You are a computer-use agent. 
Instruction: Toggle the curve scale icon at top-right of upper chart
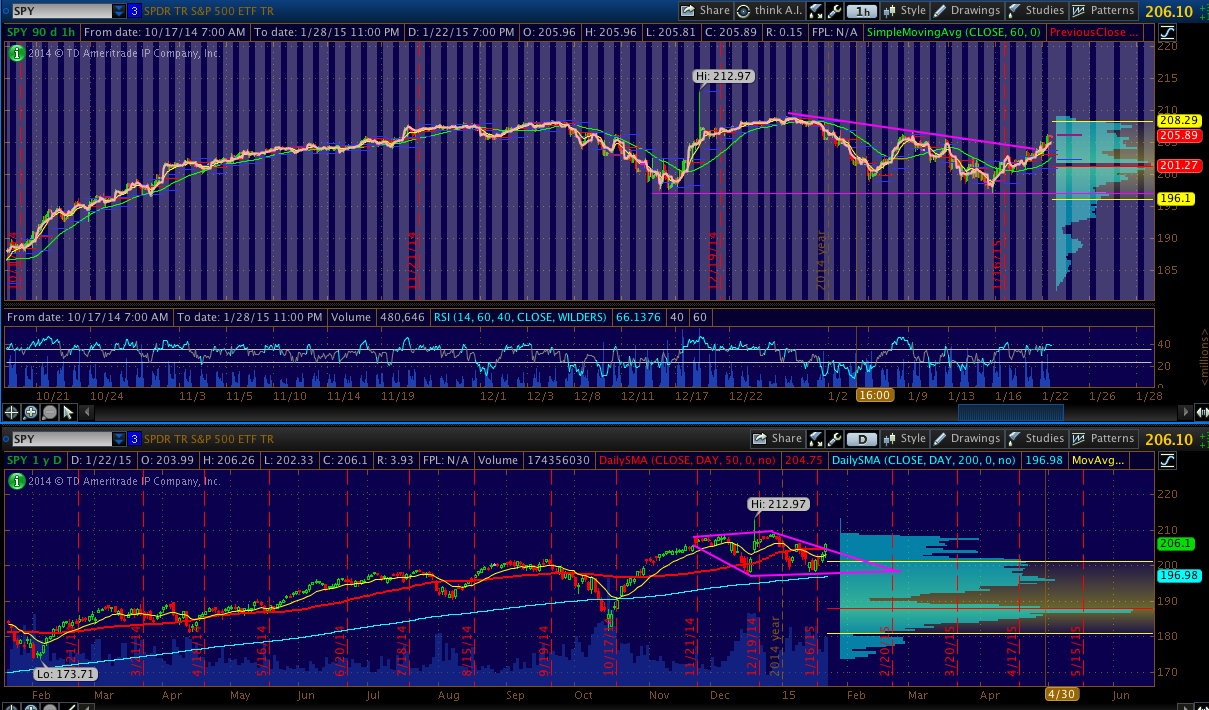point(1168,32)
